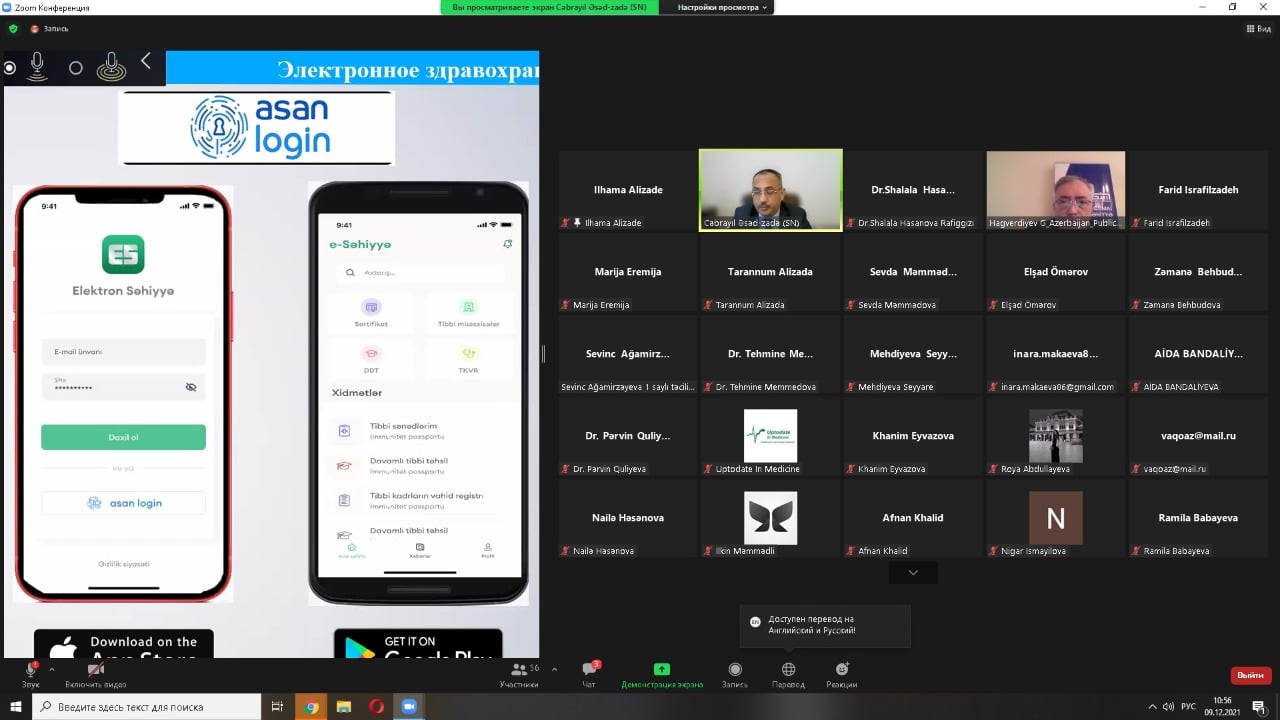Show more participants with down chevron
Image resolution: width=1280 pixels, height=720 pixels.
[x=913, y=572]
